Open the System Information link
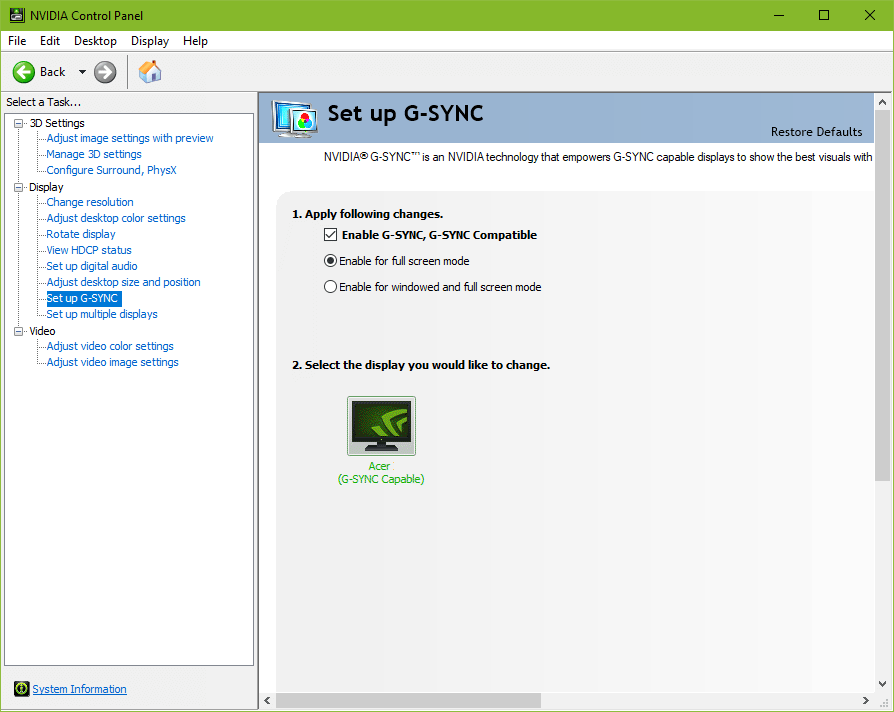894x712 pixels. tap(79, 689)
